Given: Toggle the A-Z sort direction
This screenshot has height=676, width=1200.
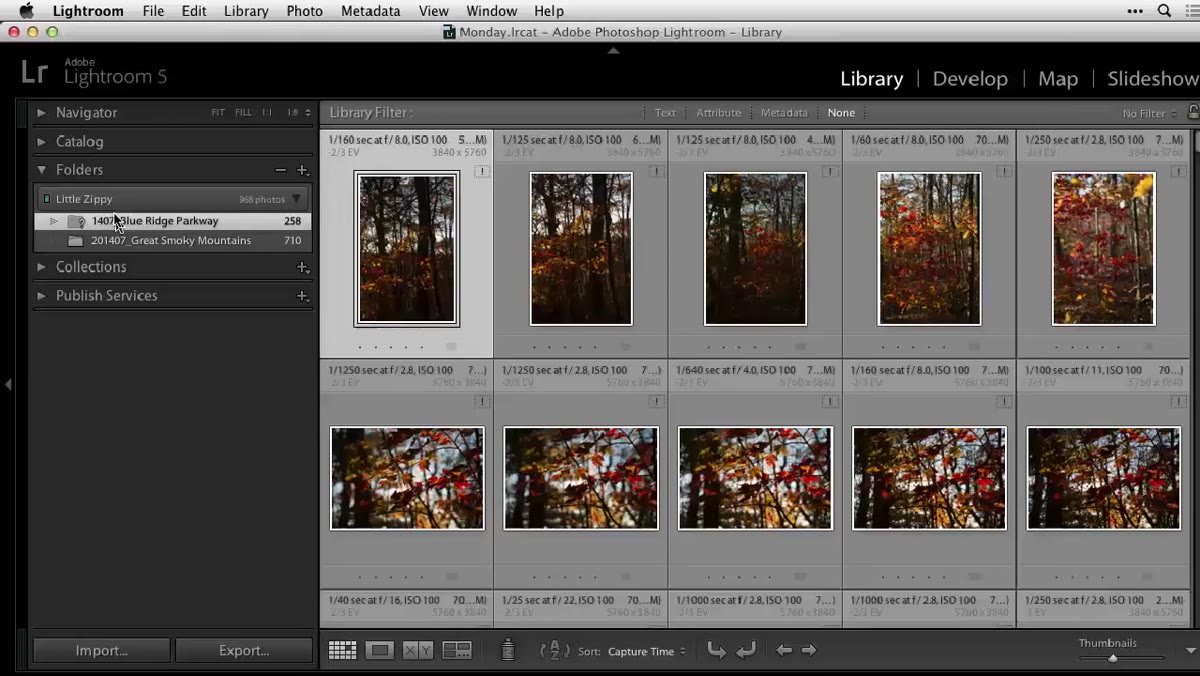Looking at the screenshot, I should 555,650.
